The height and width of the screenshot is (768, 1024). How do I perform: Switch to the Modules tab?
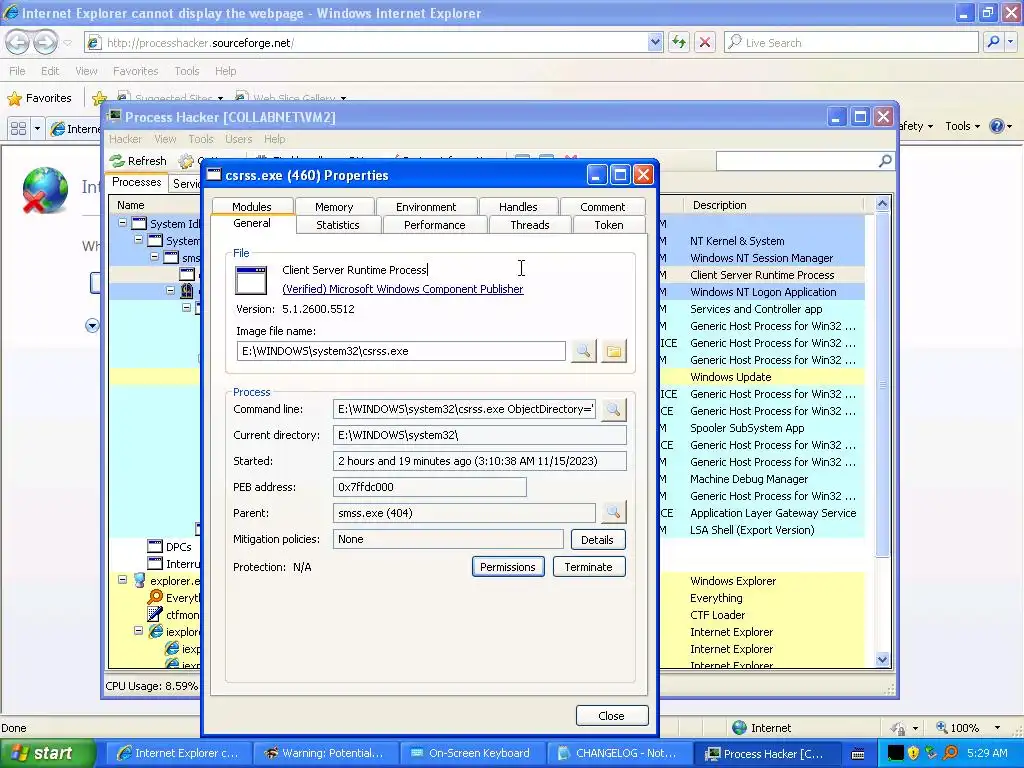tap(251, 206)
